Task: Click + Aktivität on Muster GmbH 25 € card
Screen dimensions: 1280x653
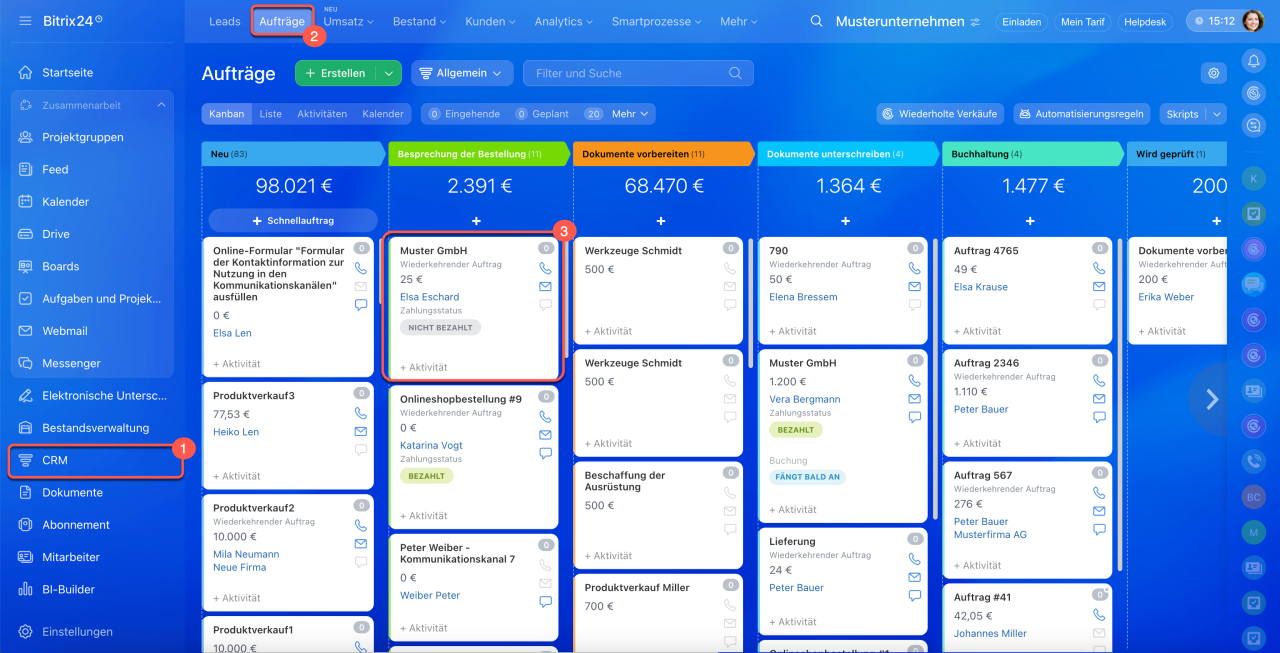Action: (x=424, y=368)
